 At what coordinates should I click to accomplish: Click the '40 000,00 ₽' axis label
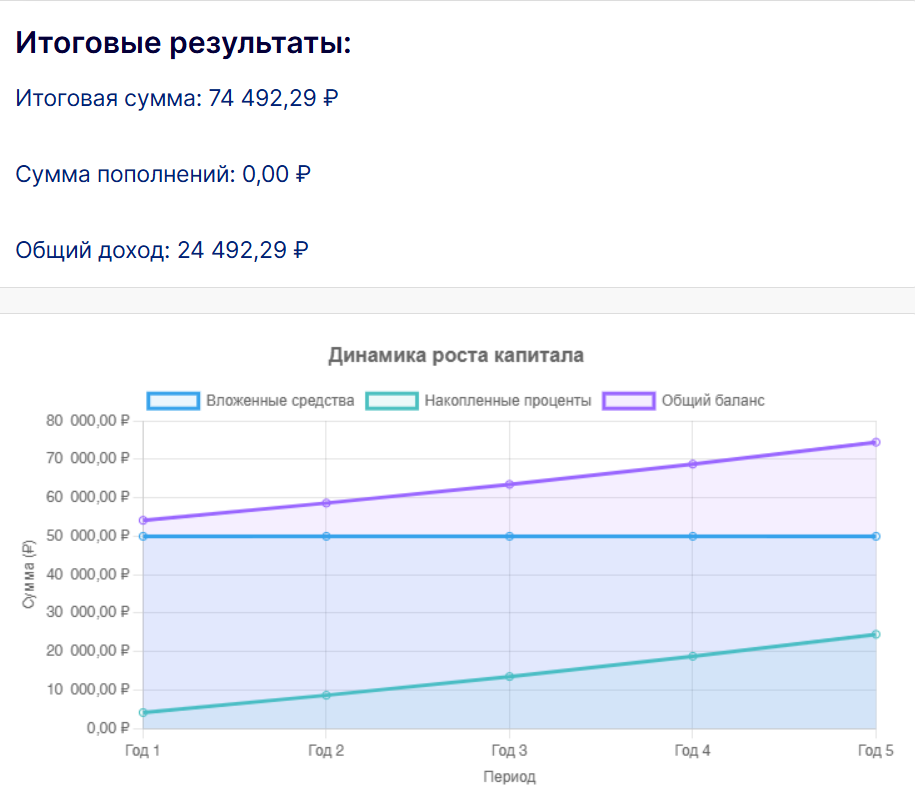pos(88,574)
